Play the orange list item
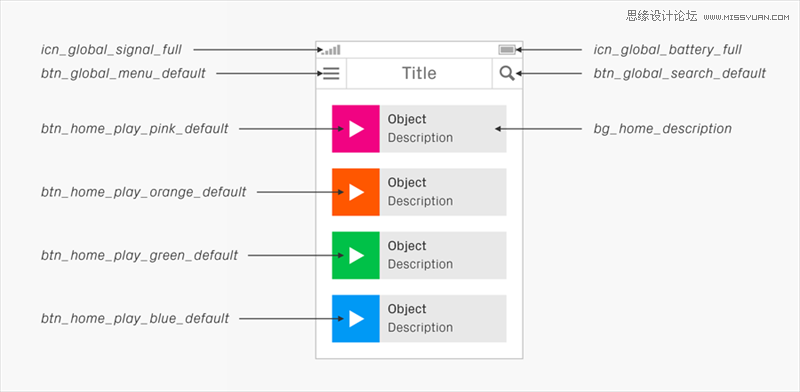Image resolution: width=800 pixels, height=392 pixels. (x=356, y=192)
